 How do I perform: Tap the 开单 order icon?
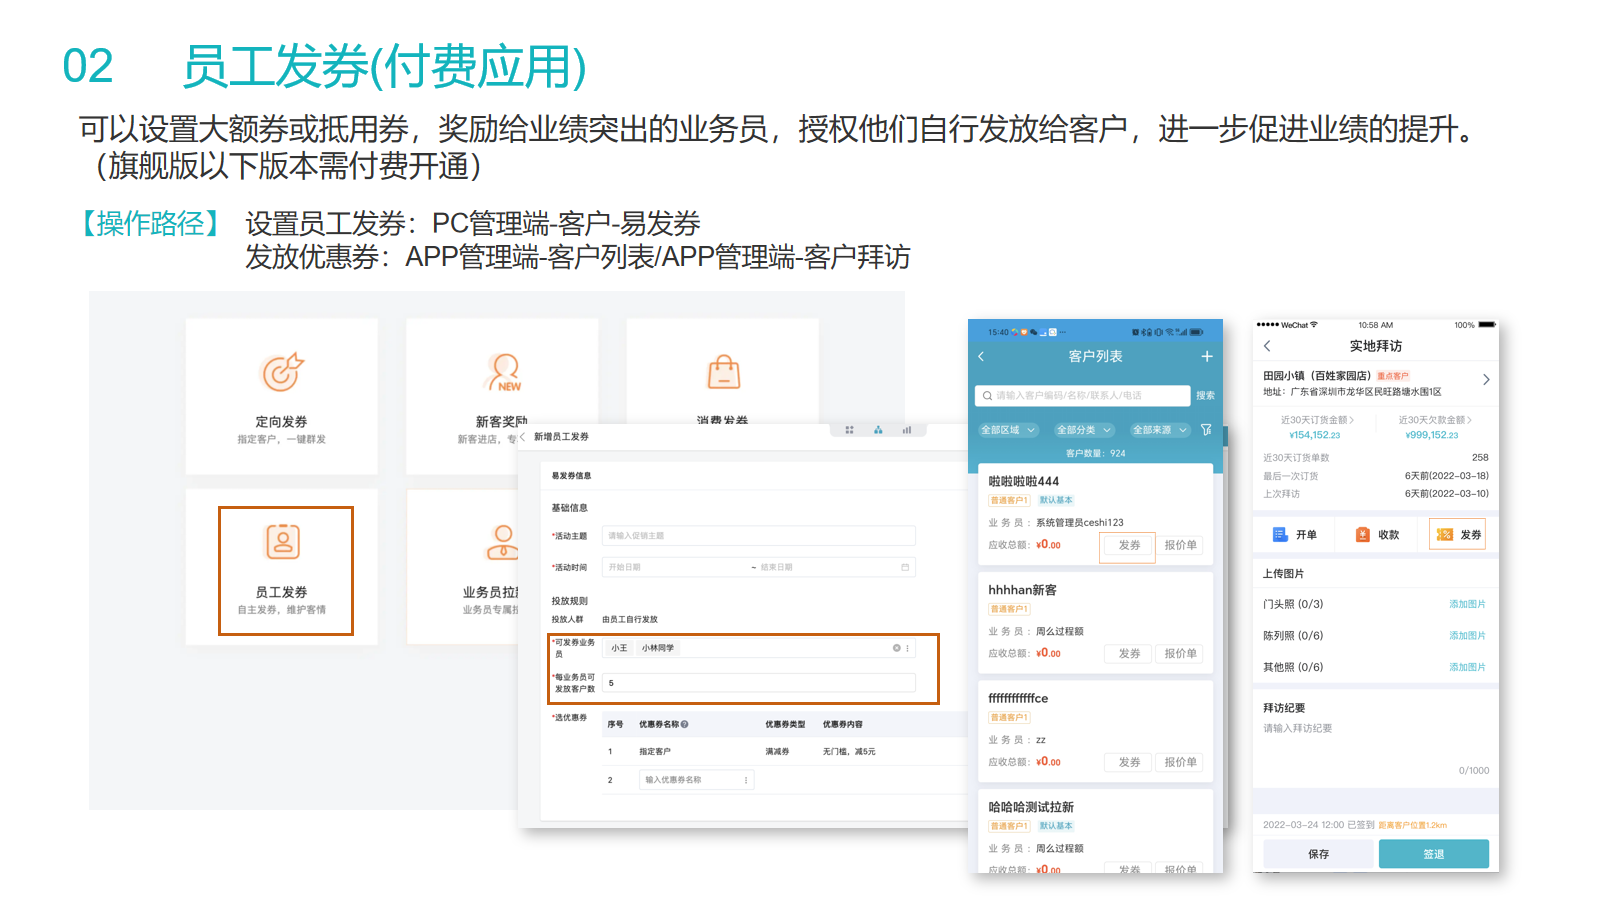[x=1280, y=535]
